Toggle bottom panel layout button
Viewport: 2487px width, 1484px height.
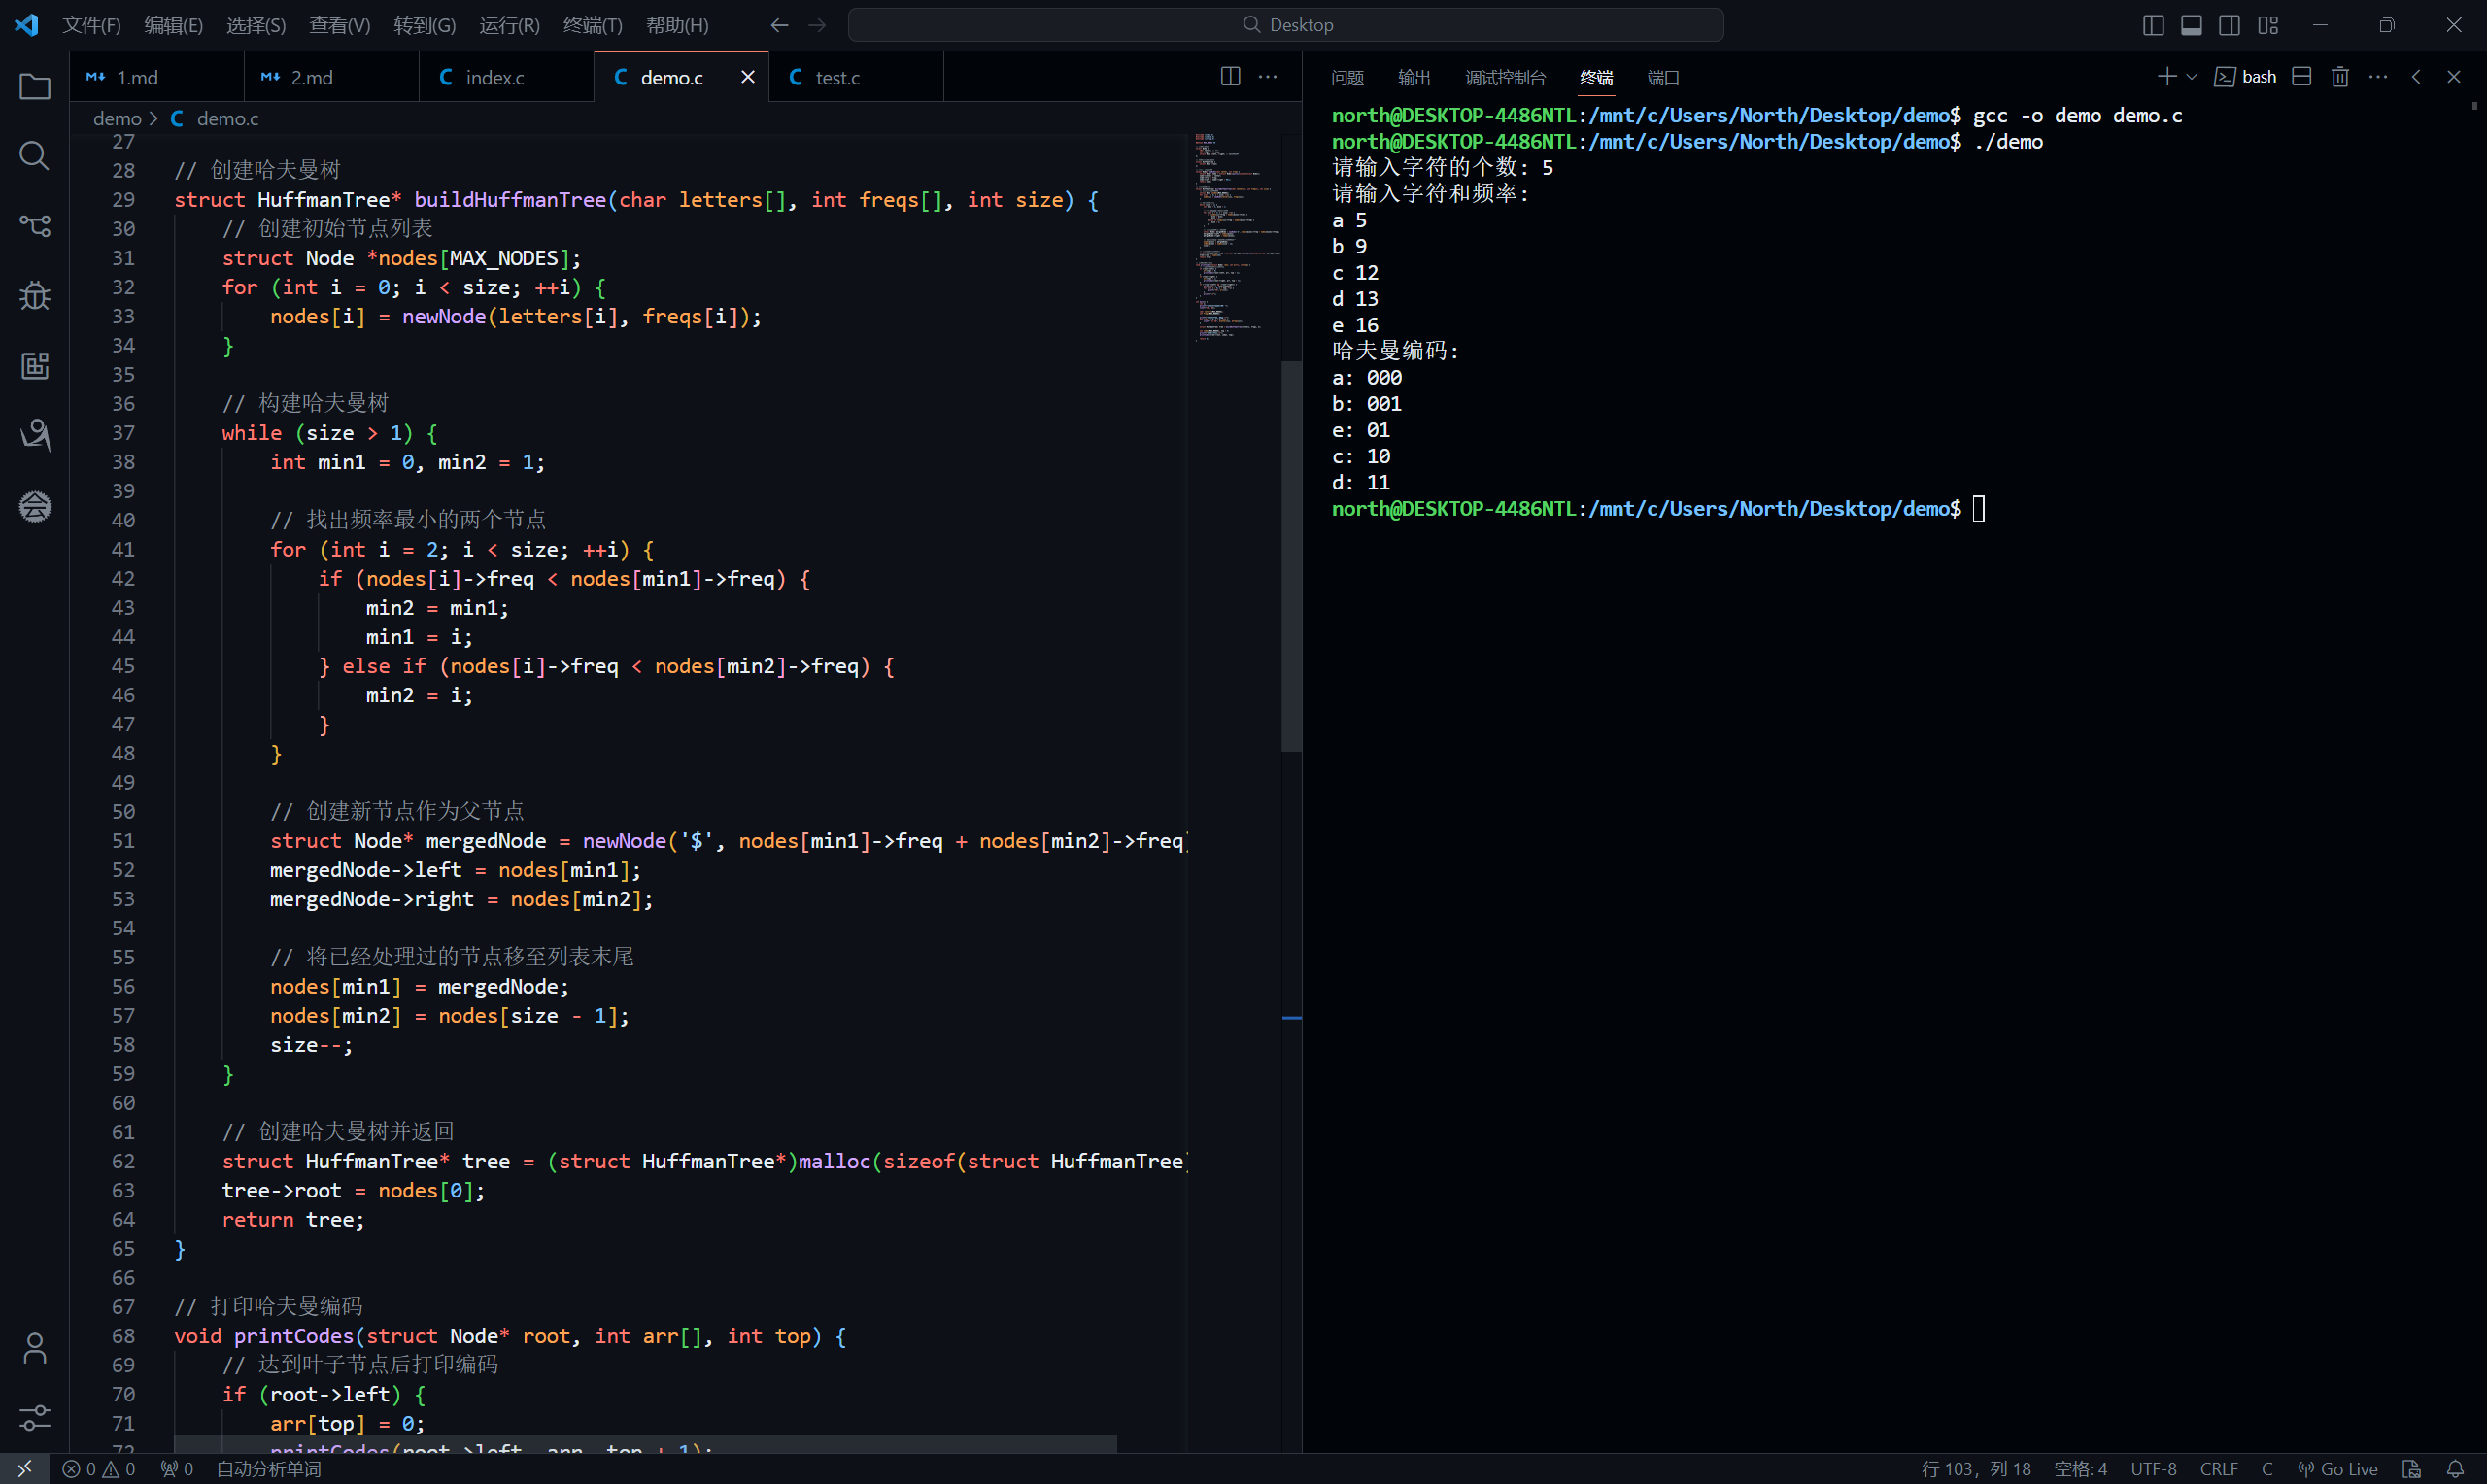2191,25
